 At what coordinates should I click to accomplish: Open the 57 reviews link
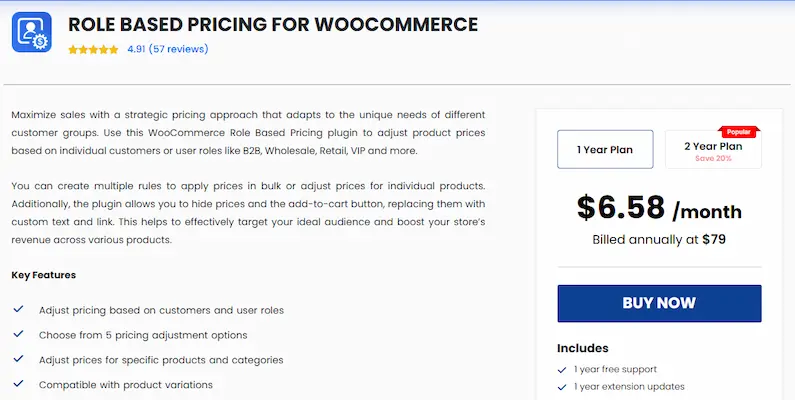coord(178,49)
